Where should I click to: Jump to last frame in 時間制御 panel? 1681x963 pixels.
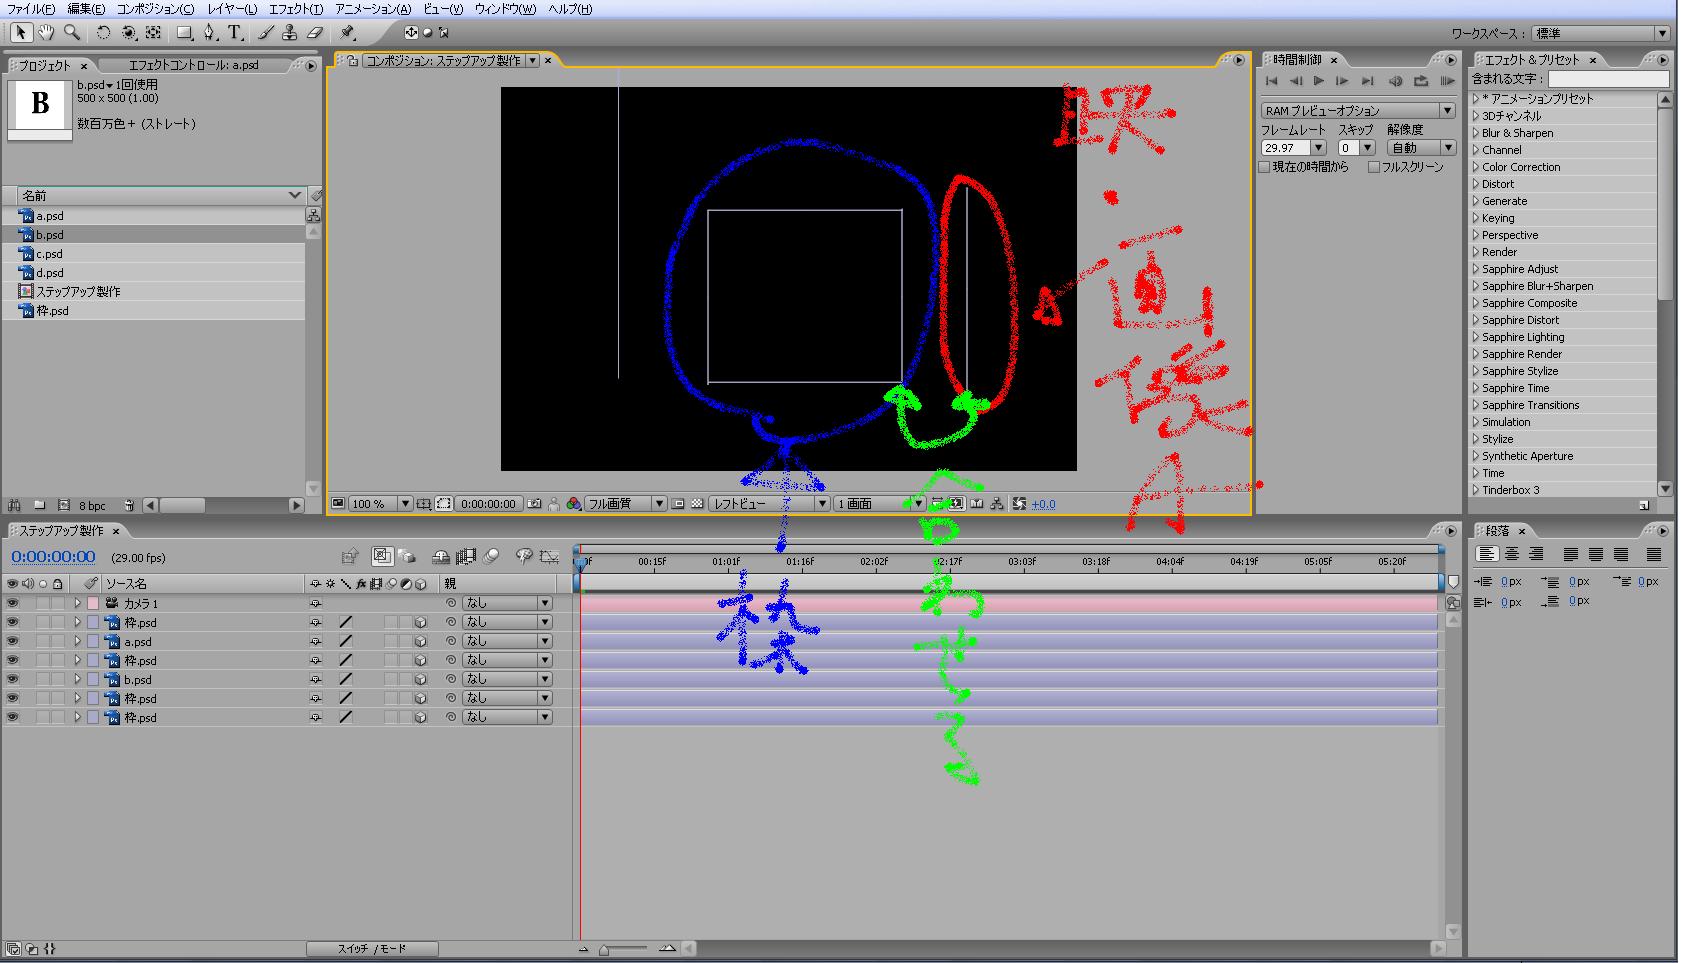point(1366,81)
